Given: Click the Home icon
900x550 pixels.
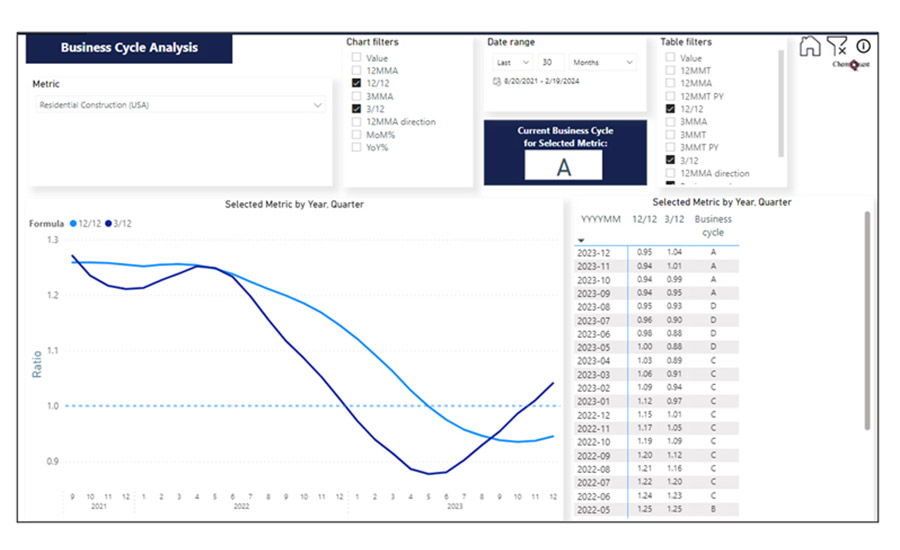Looking at the screenshot, I should click(x=810, y=47).
